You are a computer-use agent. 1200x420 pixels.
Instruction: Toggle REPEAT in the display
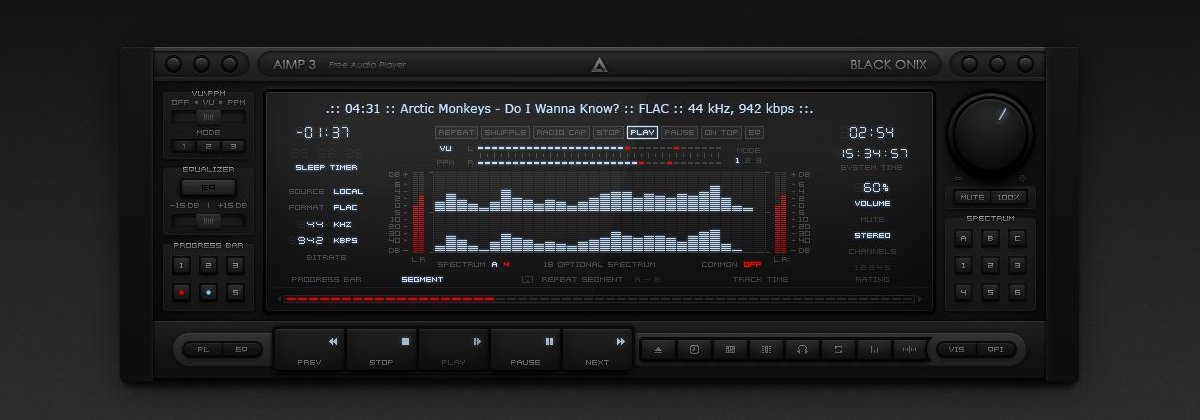point(456,132)
